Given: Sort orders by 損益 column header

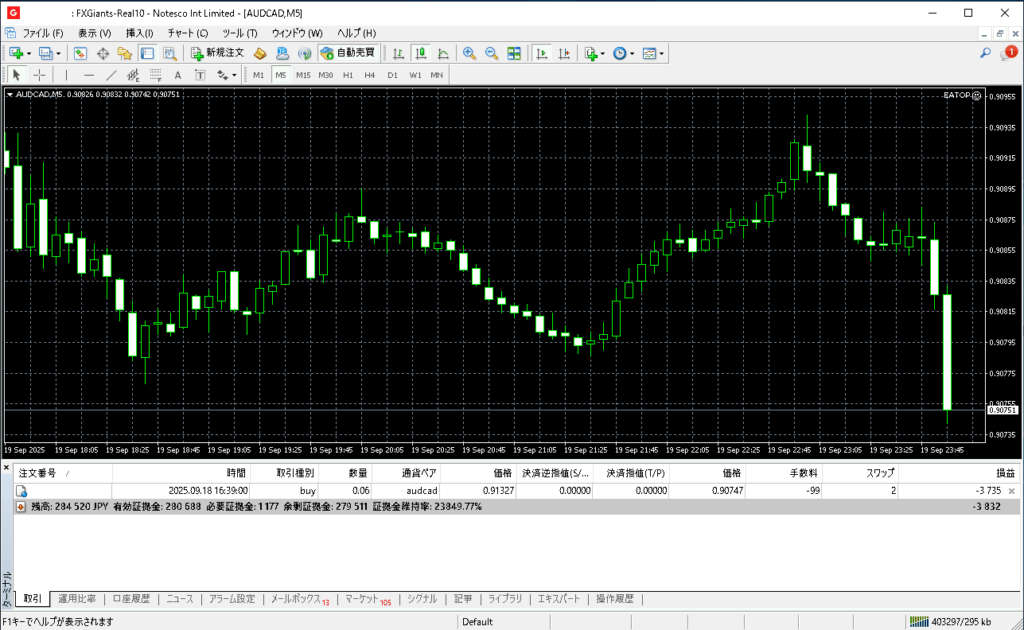Looking at the screenshot, I should pyautogui.click(x=1004, y=473).
